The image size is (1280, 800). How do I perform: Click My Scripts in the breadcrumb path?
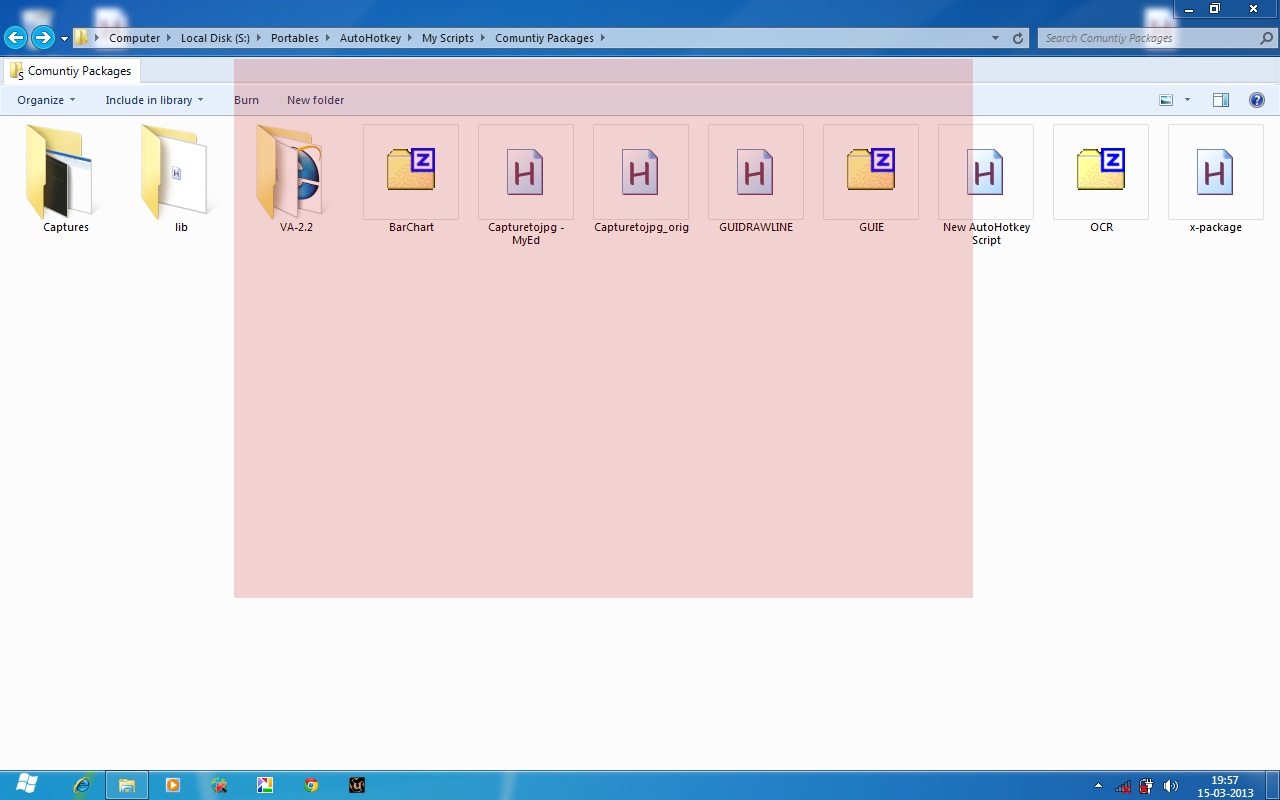tap(447, 38)
